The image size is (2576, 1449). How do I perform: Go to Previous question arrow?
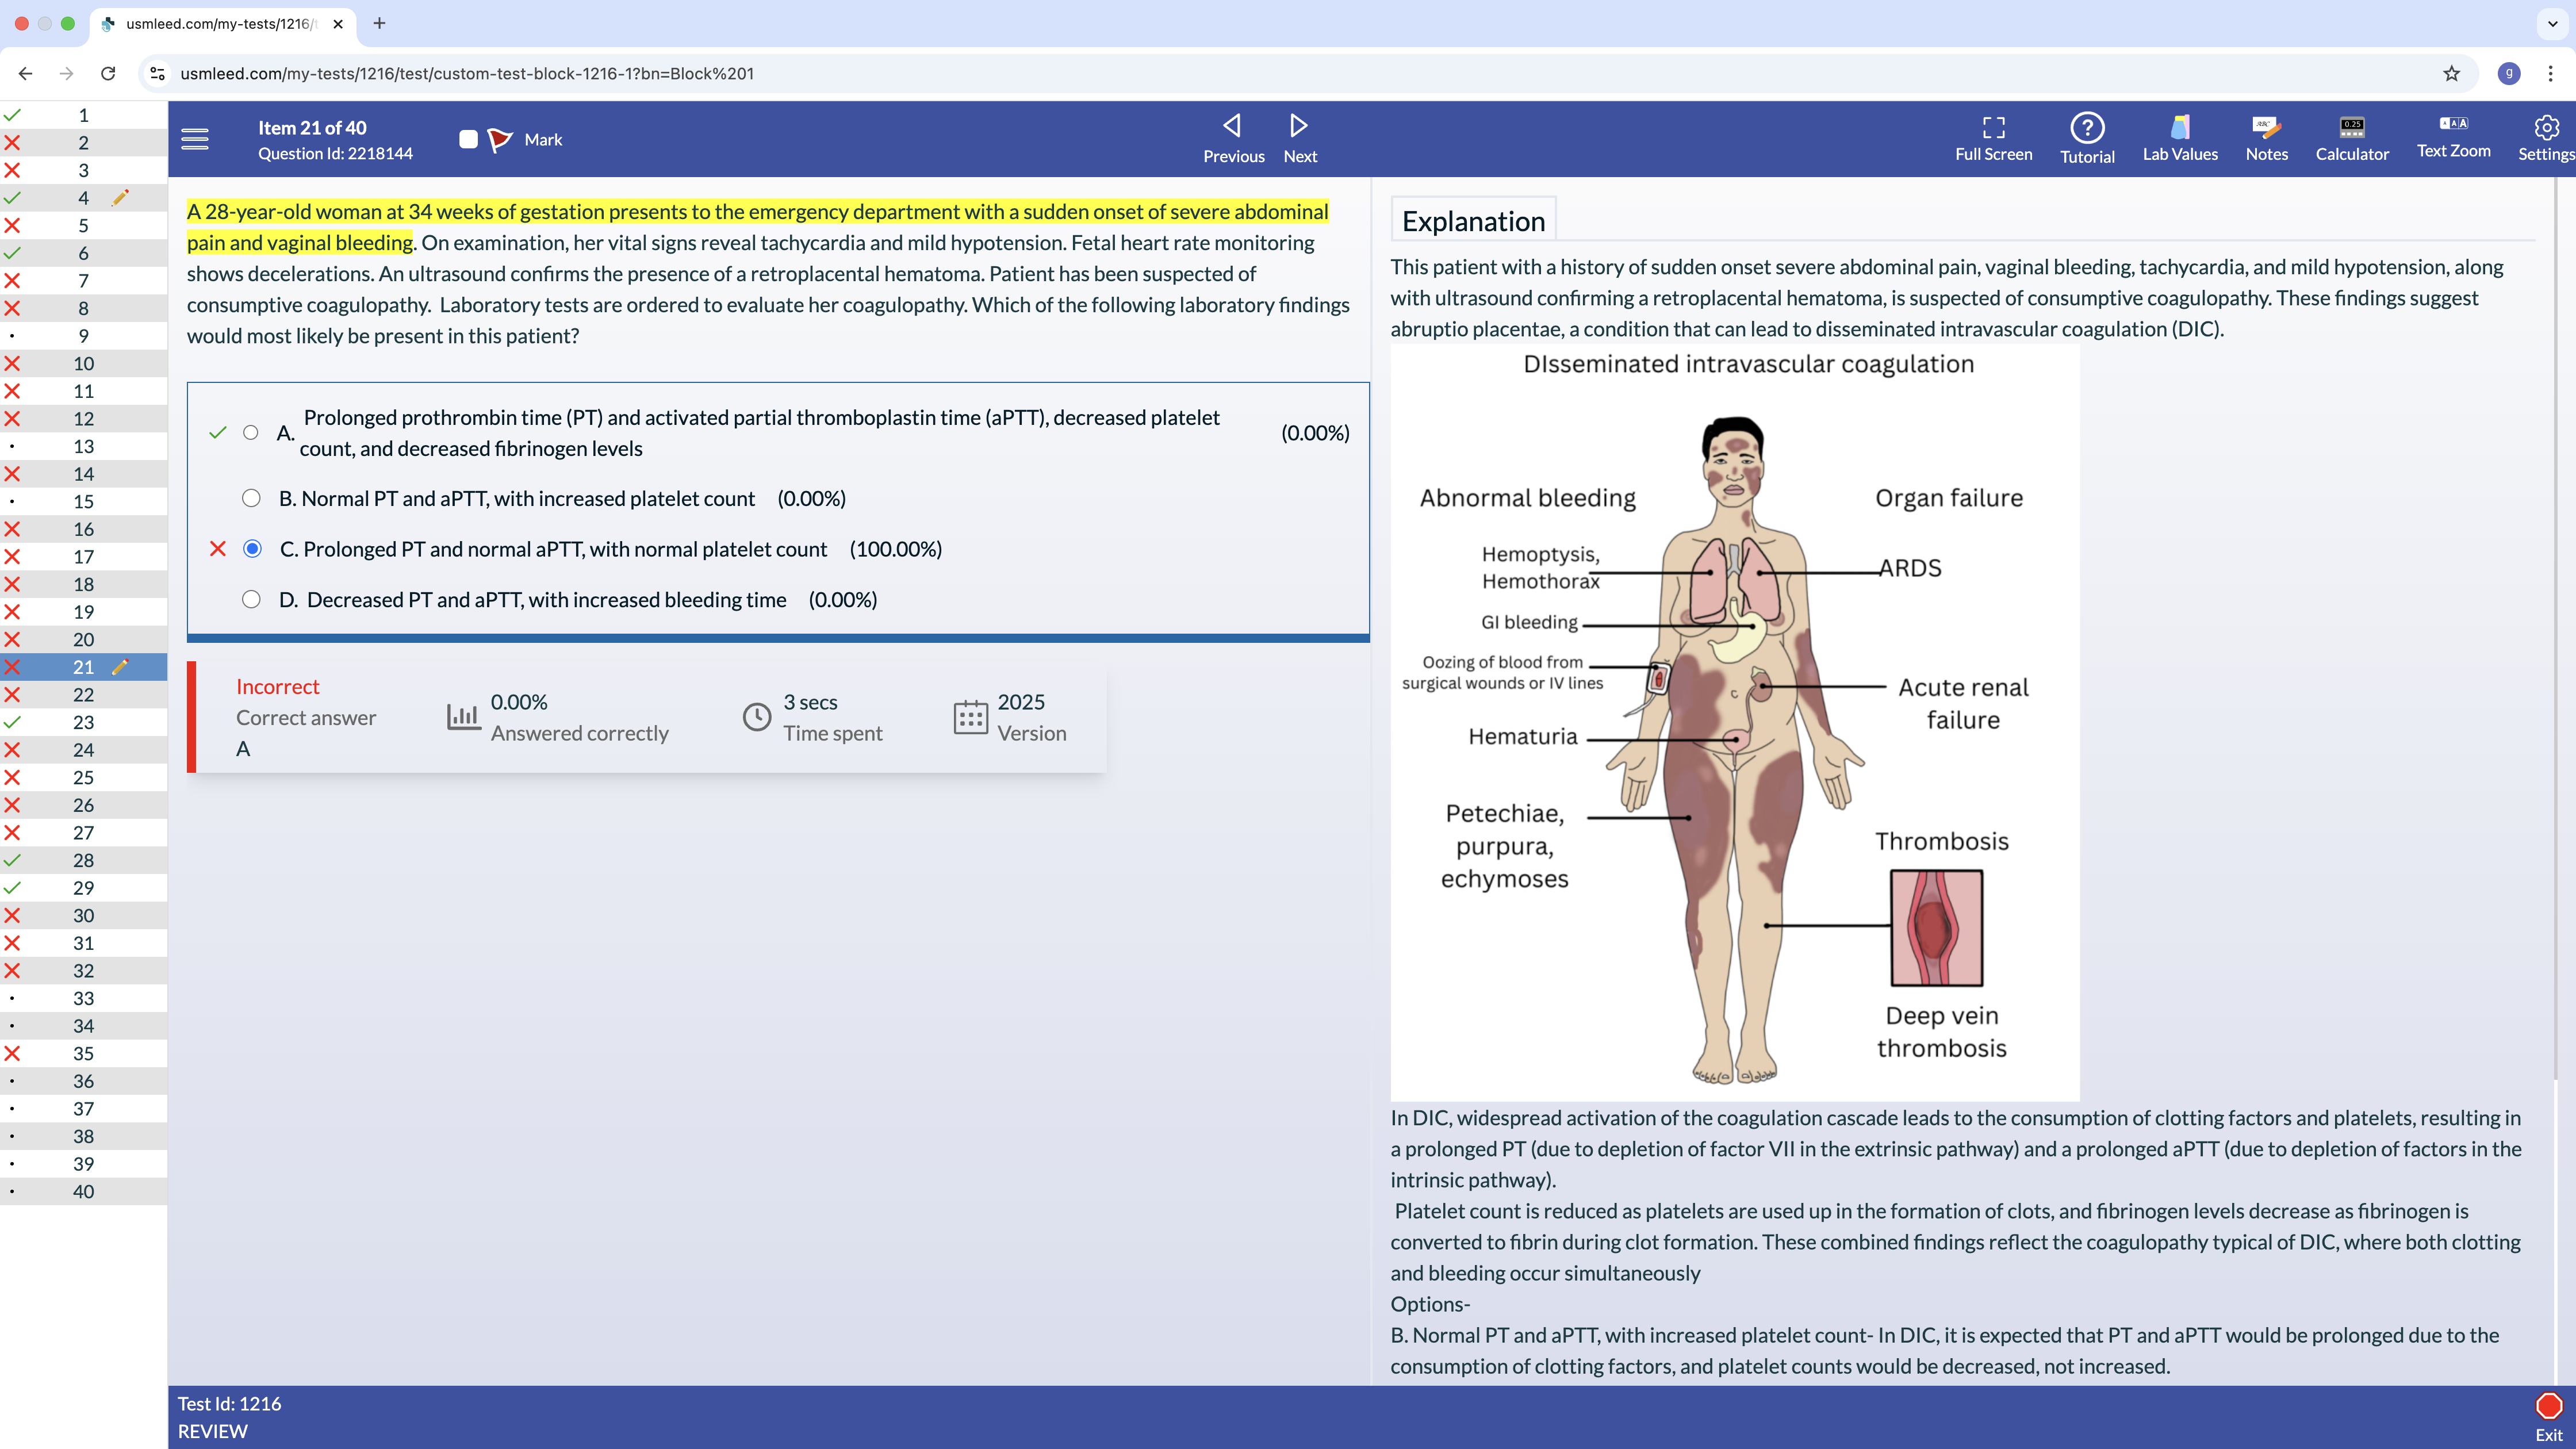point(1233,126)
